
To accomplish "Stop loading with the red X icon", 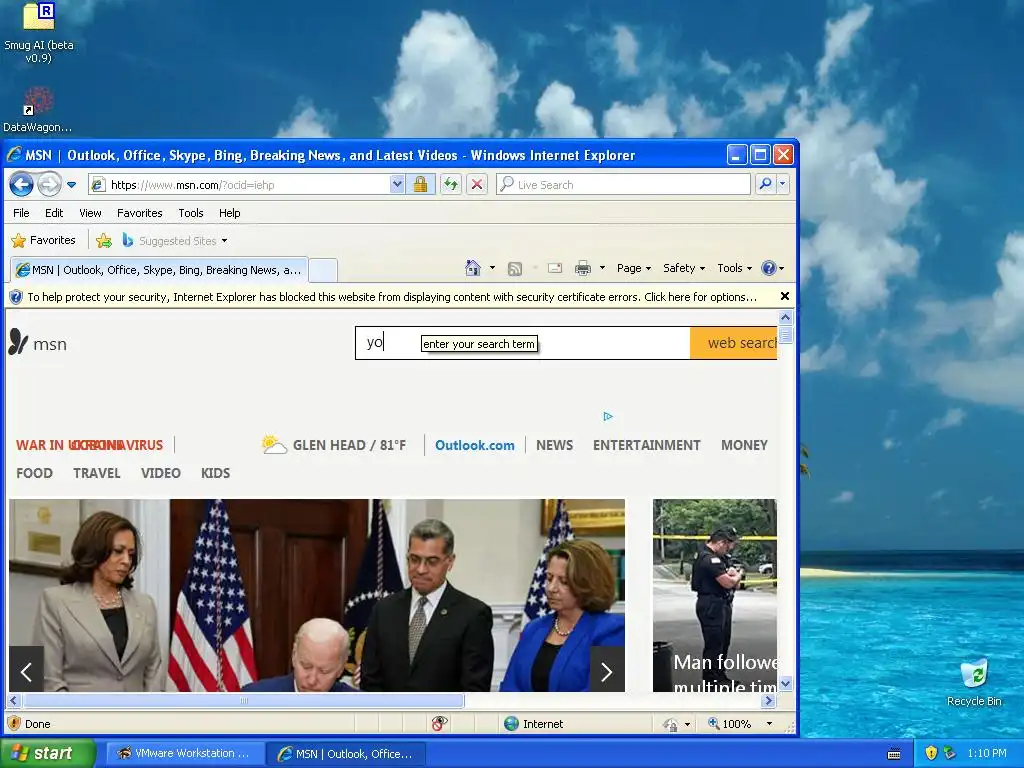I will click(477, 185).
